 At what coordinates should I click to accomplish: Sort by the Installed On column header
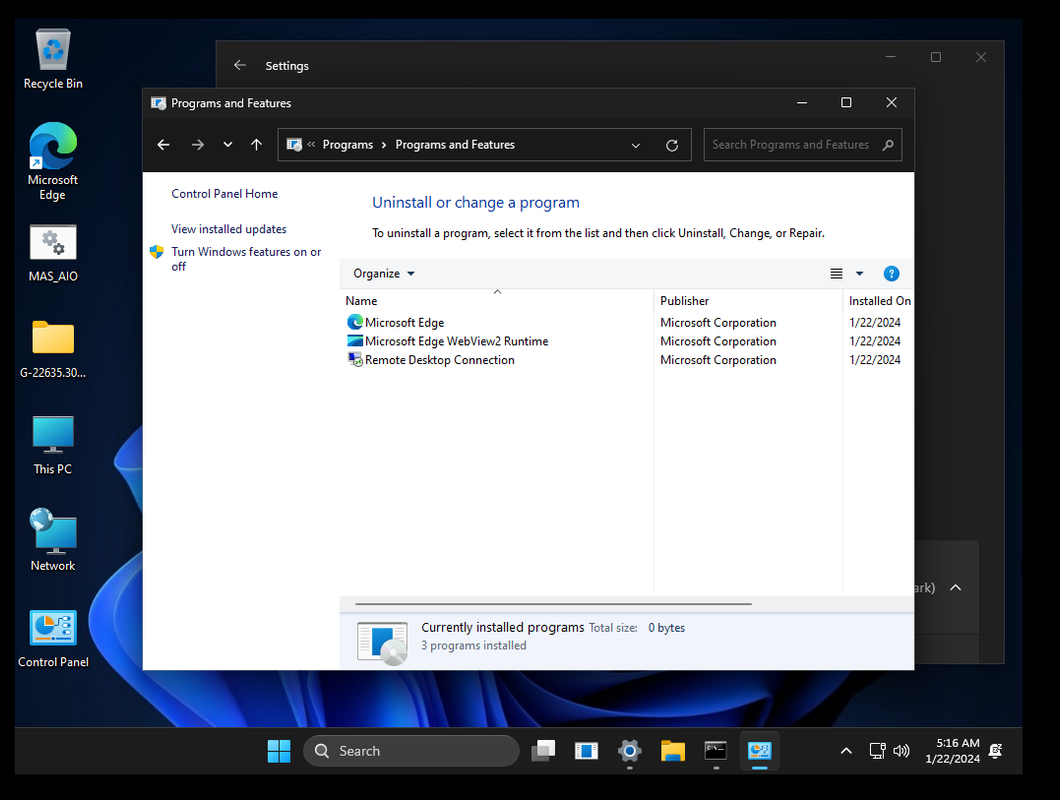tap(879, 300)
